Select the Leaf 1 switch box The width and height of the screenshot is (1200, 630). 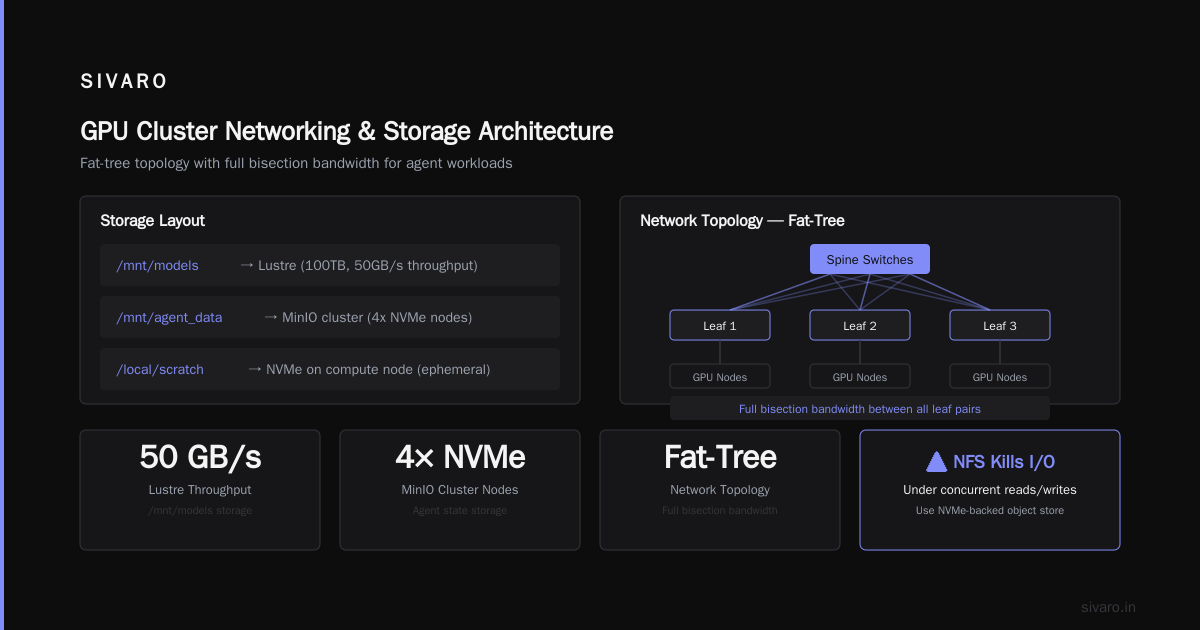point(720,325)
